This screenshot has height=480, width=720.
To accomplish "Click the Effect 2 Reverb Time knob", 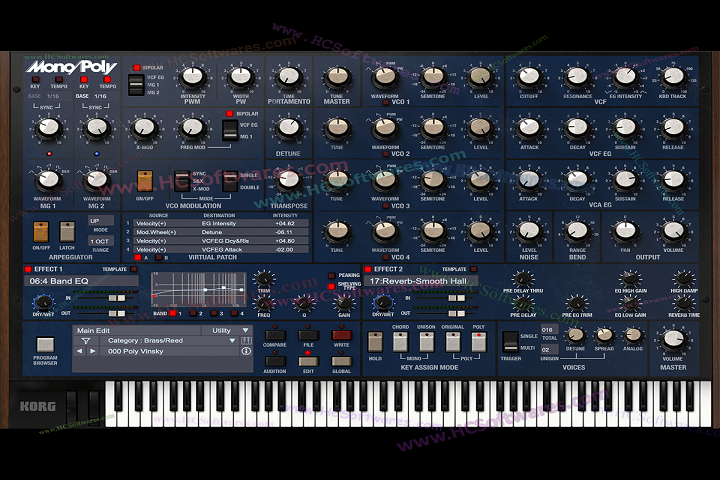I will tap(684, 303).
